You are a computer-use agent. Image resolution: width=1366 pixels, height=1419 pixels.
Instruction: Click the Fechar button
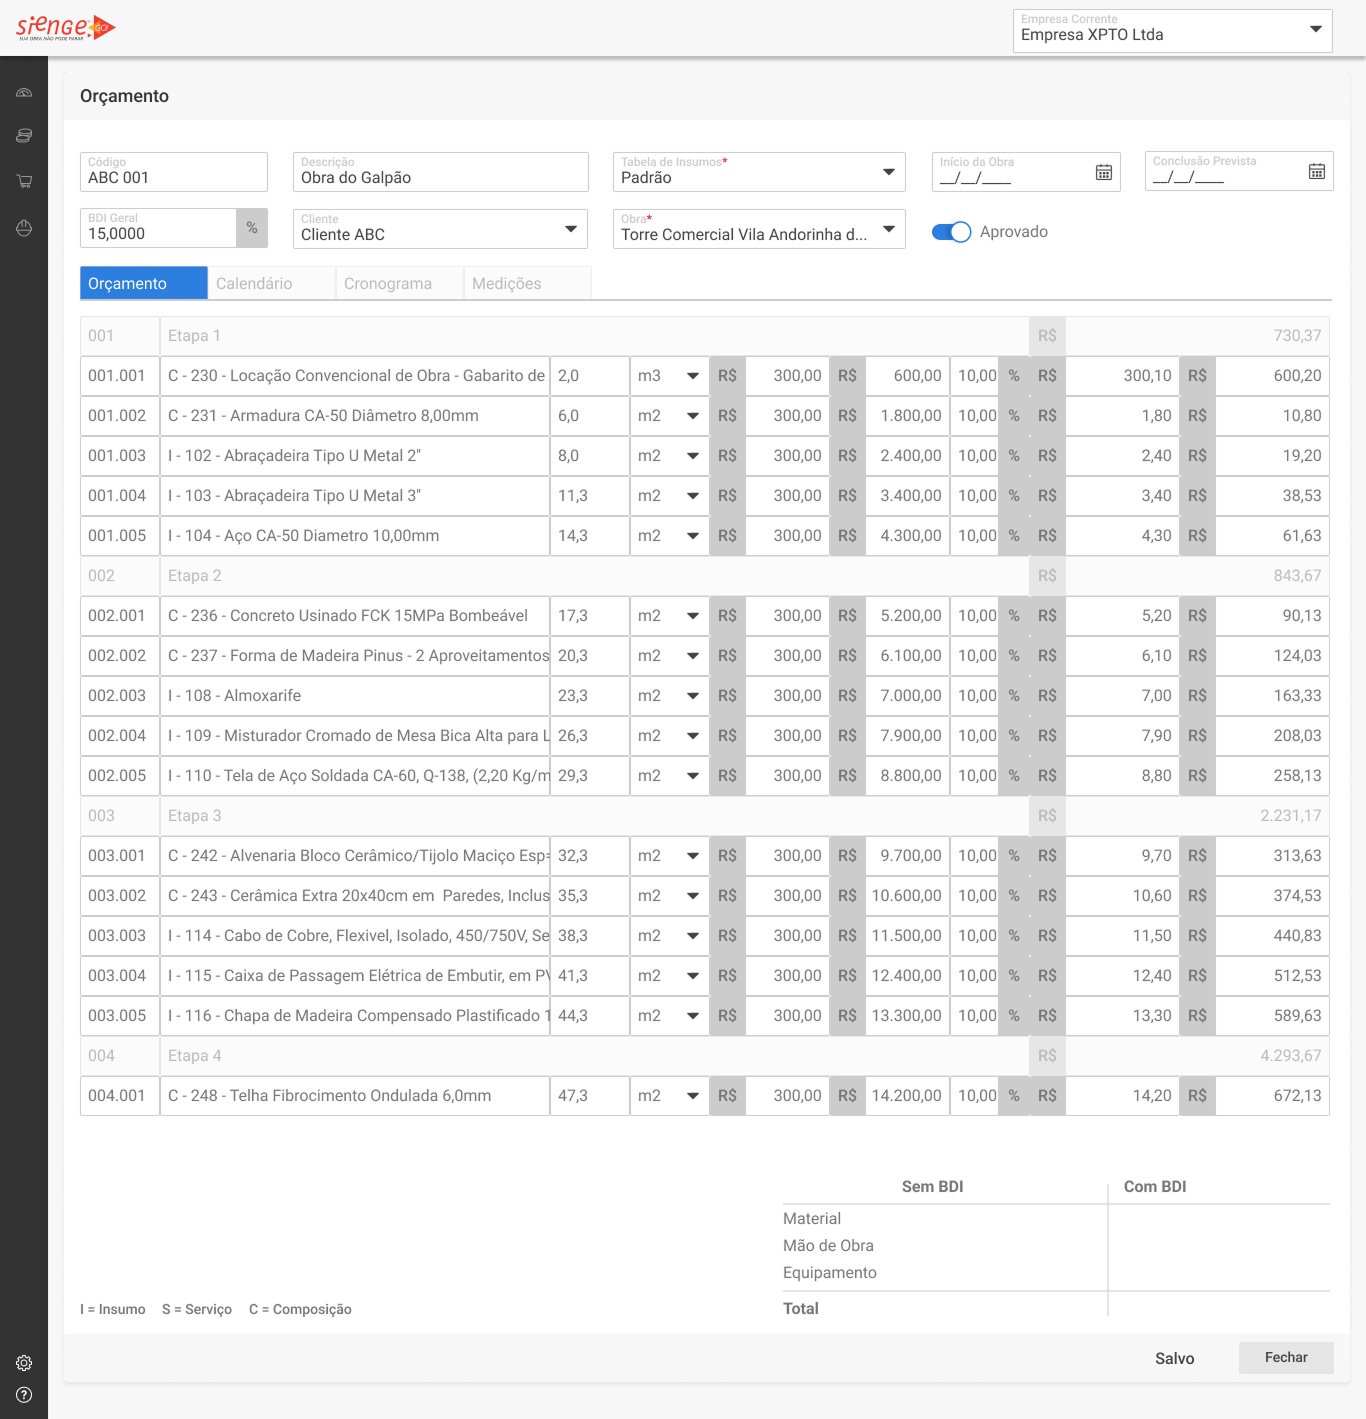pos(1285,1357)
